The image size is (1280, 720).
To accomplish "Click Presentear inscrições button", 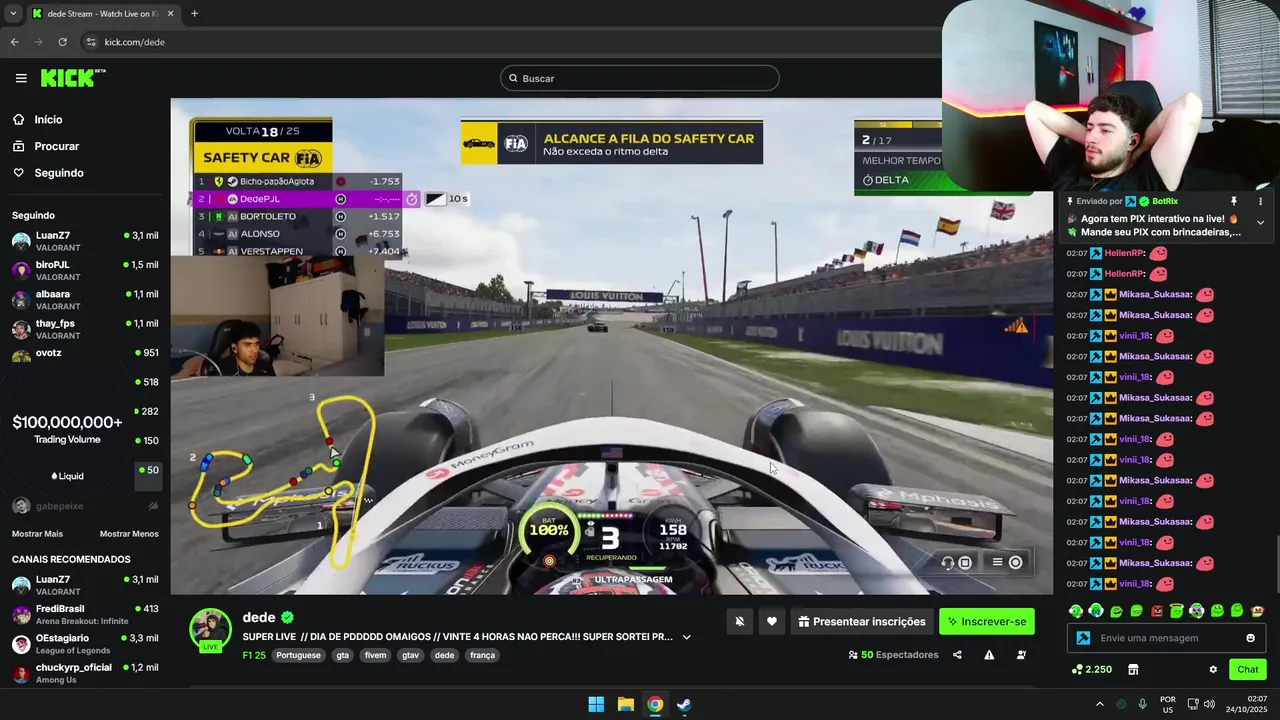I will point(861,622).
